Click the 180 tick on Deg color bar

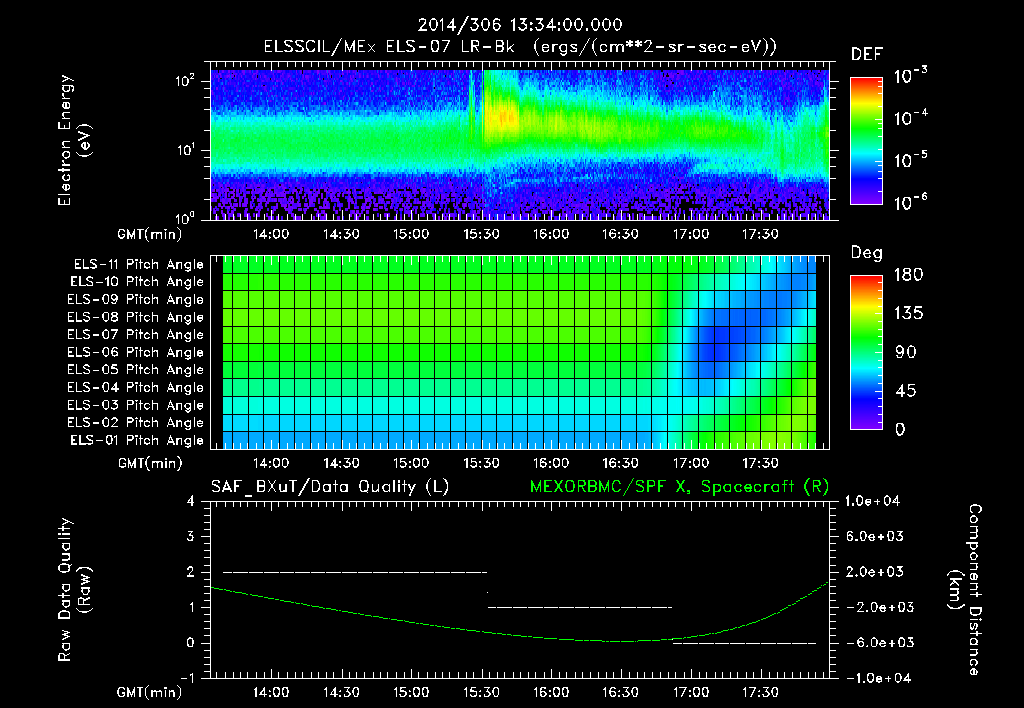click(908, 274)
